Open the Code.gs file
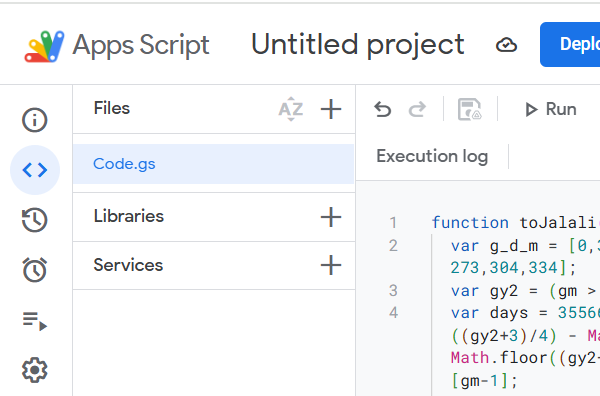Screen dimensions: 600x396 tap(213, 164)
